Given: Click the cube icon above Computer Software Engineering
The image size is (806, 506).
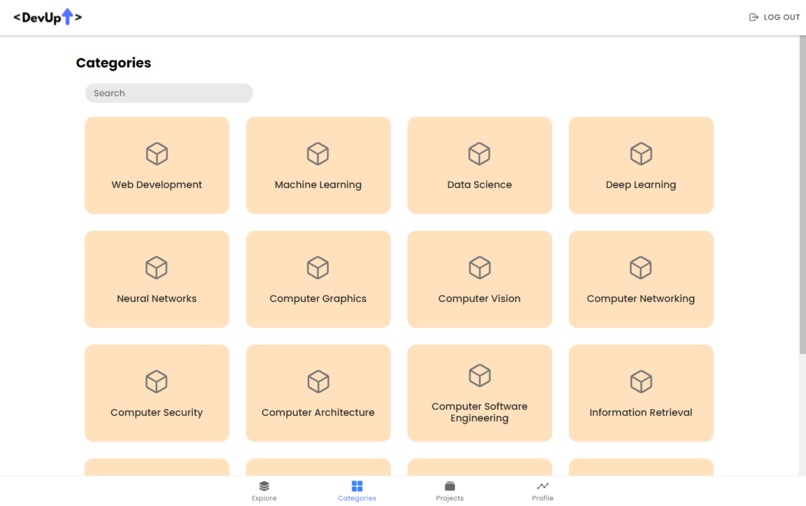Looking at the screenshot, I should coord(480,375).
